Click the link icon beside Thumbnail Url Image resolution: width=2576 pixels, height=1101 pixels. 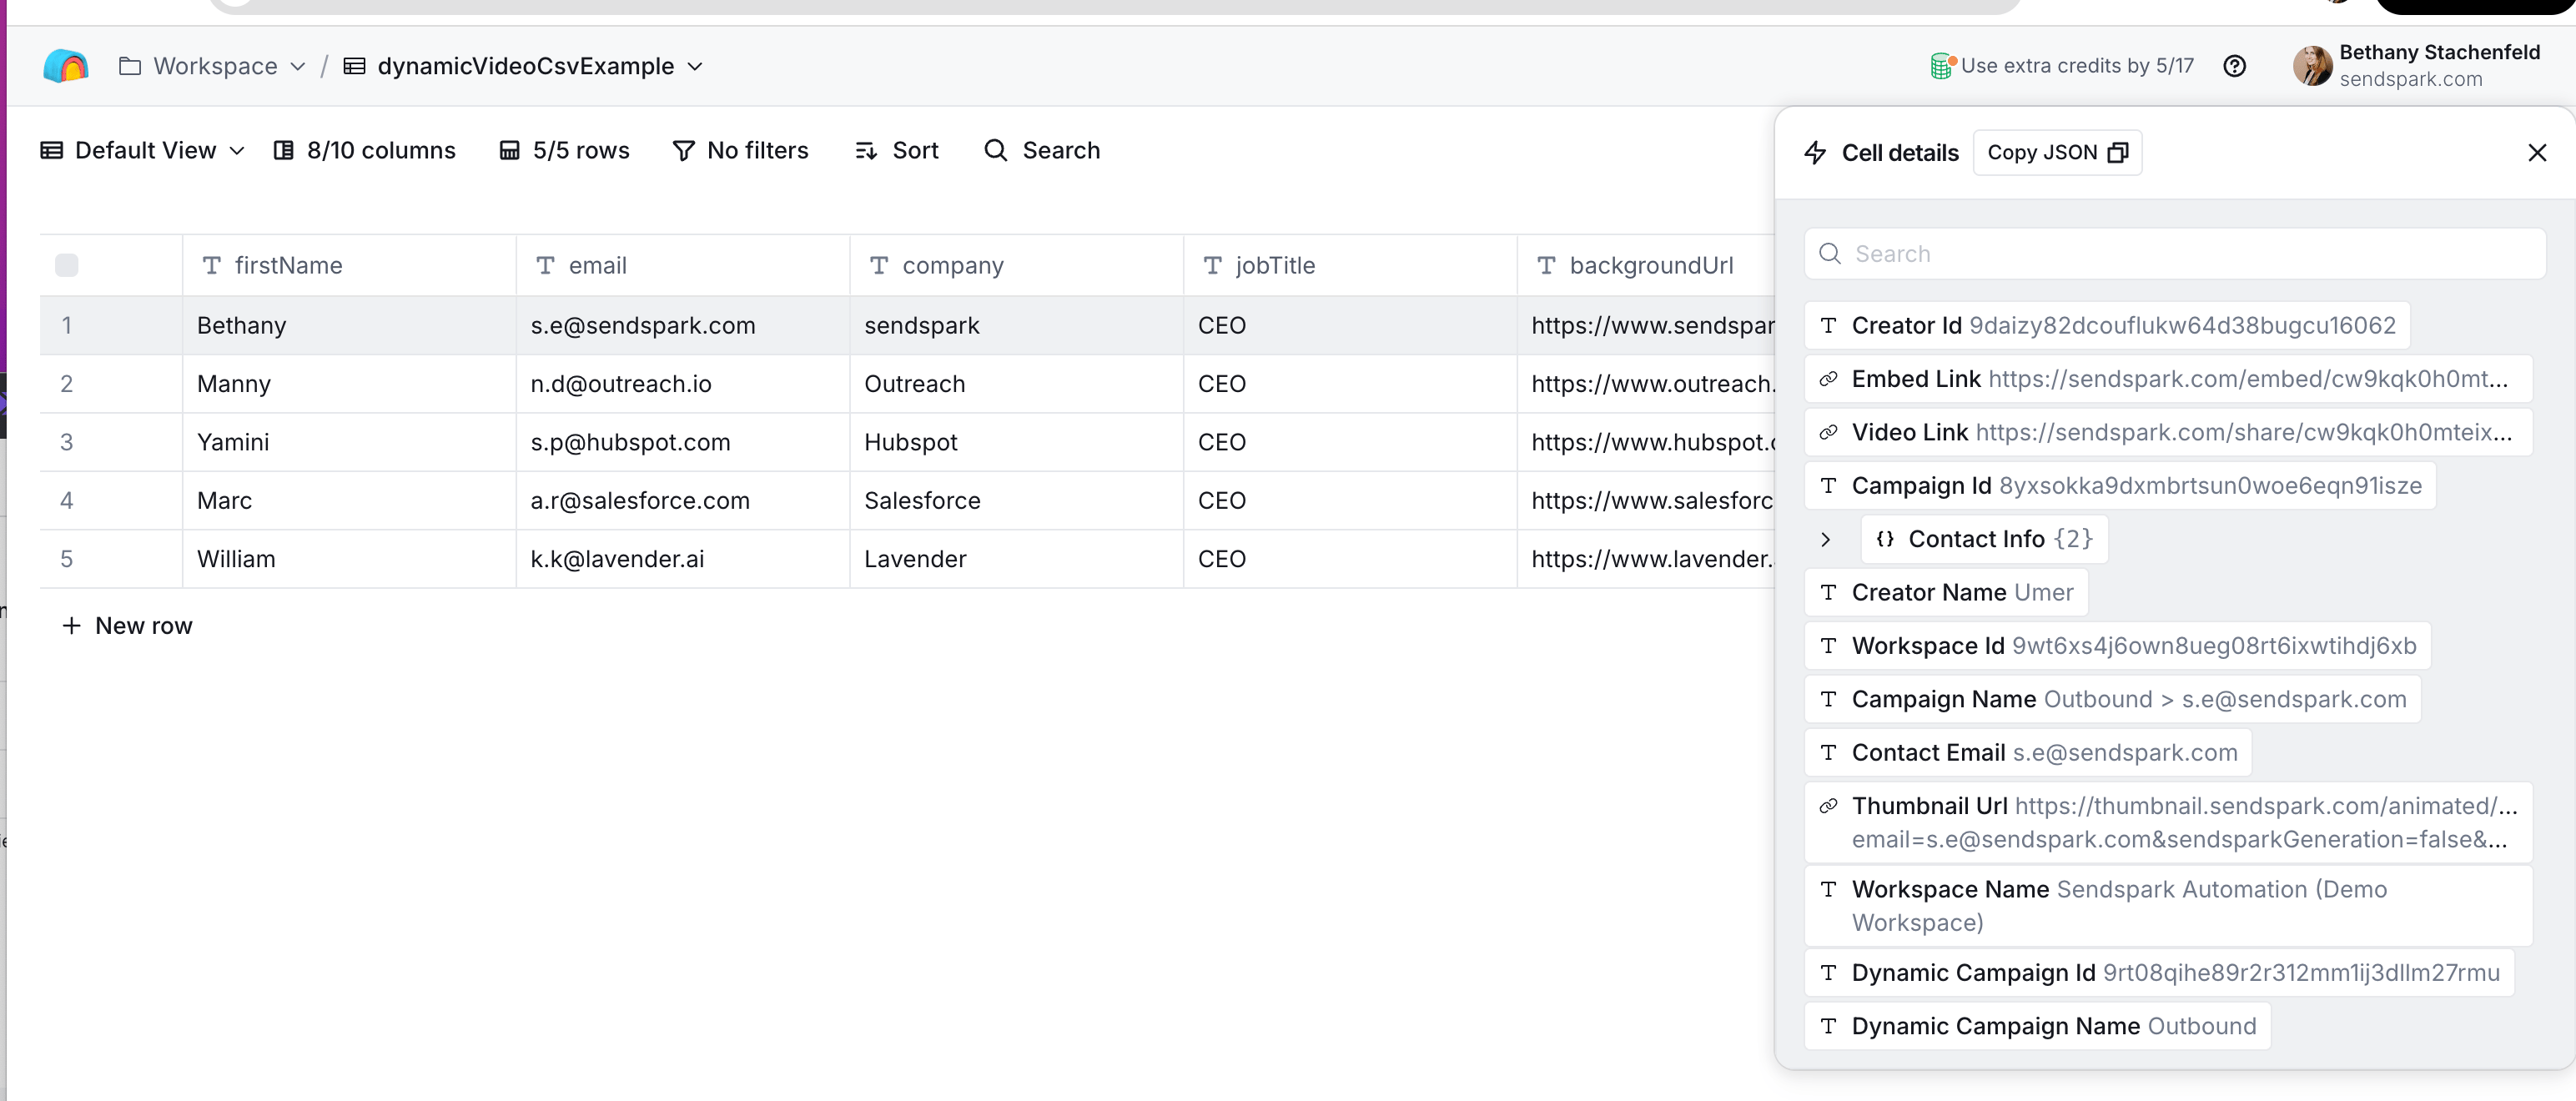pos(1829,806)
